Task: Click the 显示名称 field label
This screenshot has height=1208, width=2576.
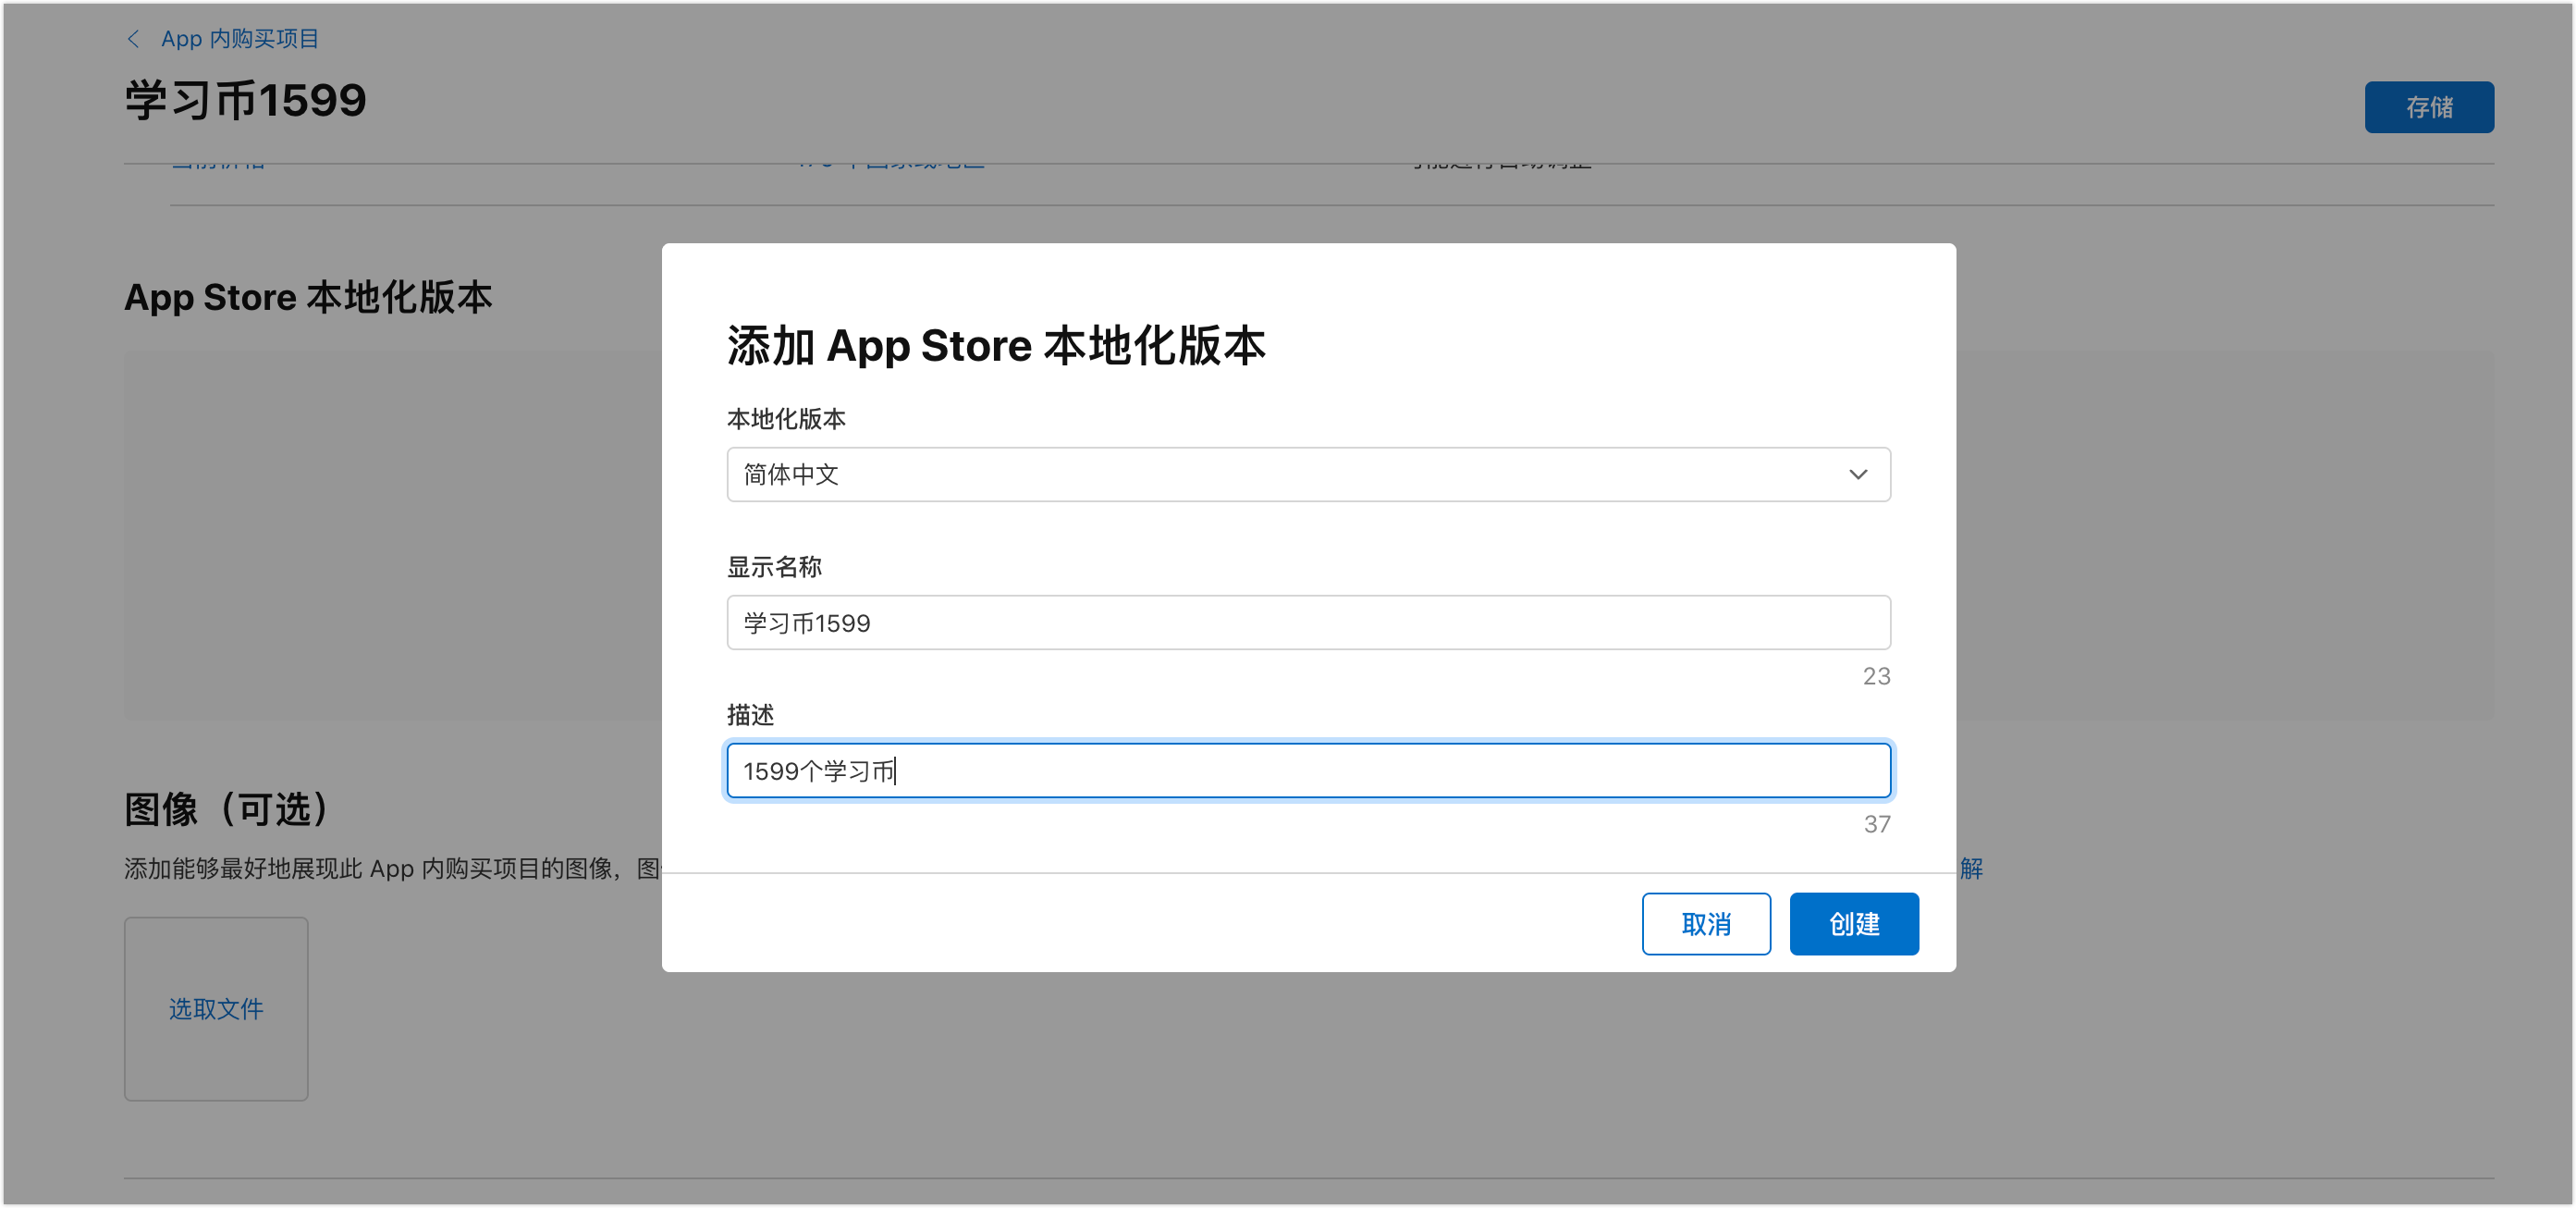Action: point(773,567)
